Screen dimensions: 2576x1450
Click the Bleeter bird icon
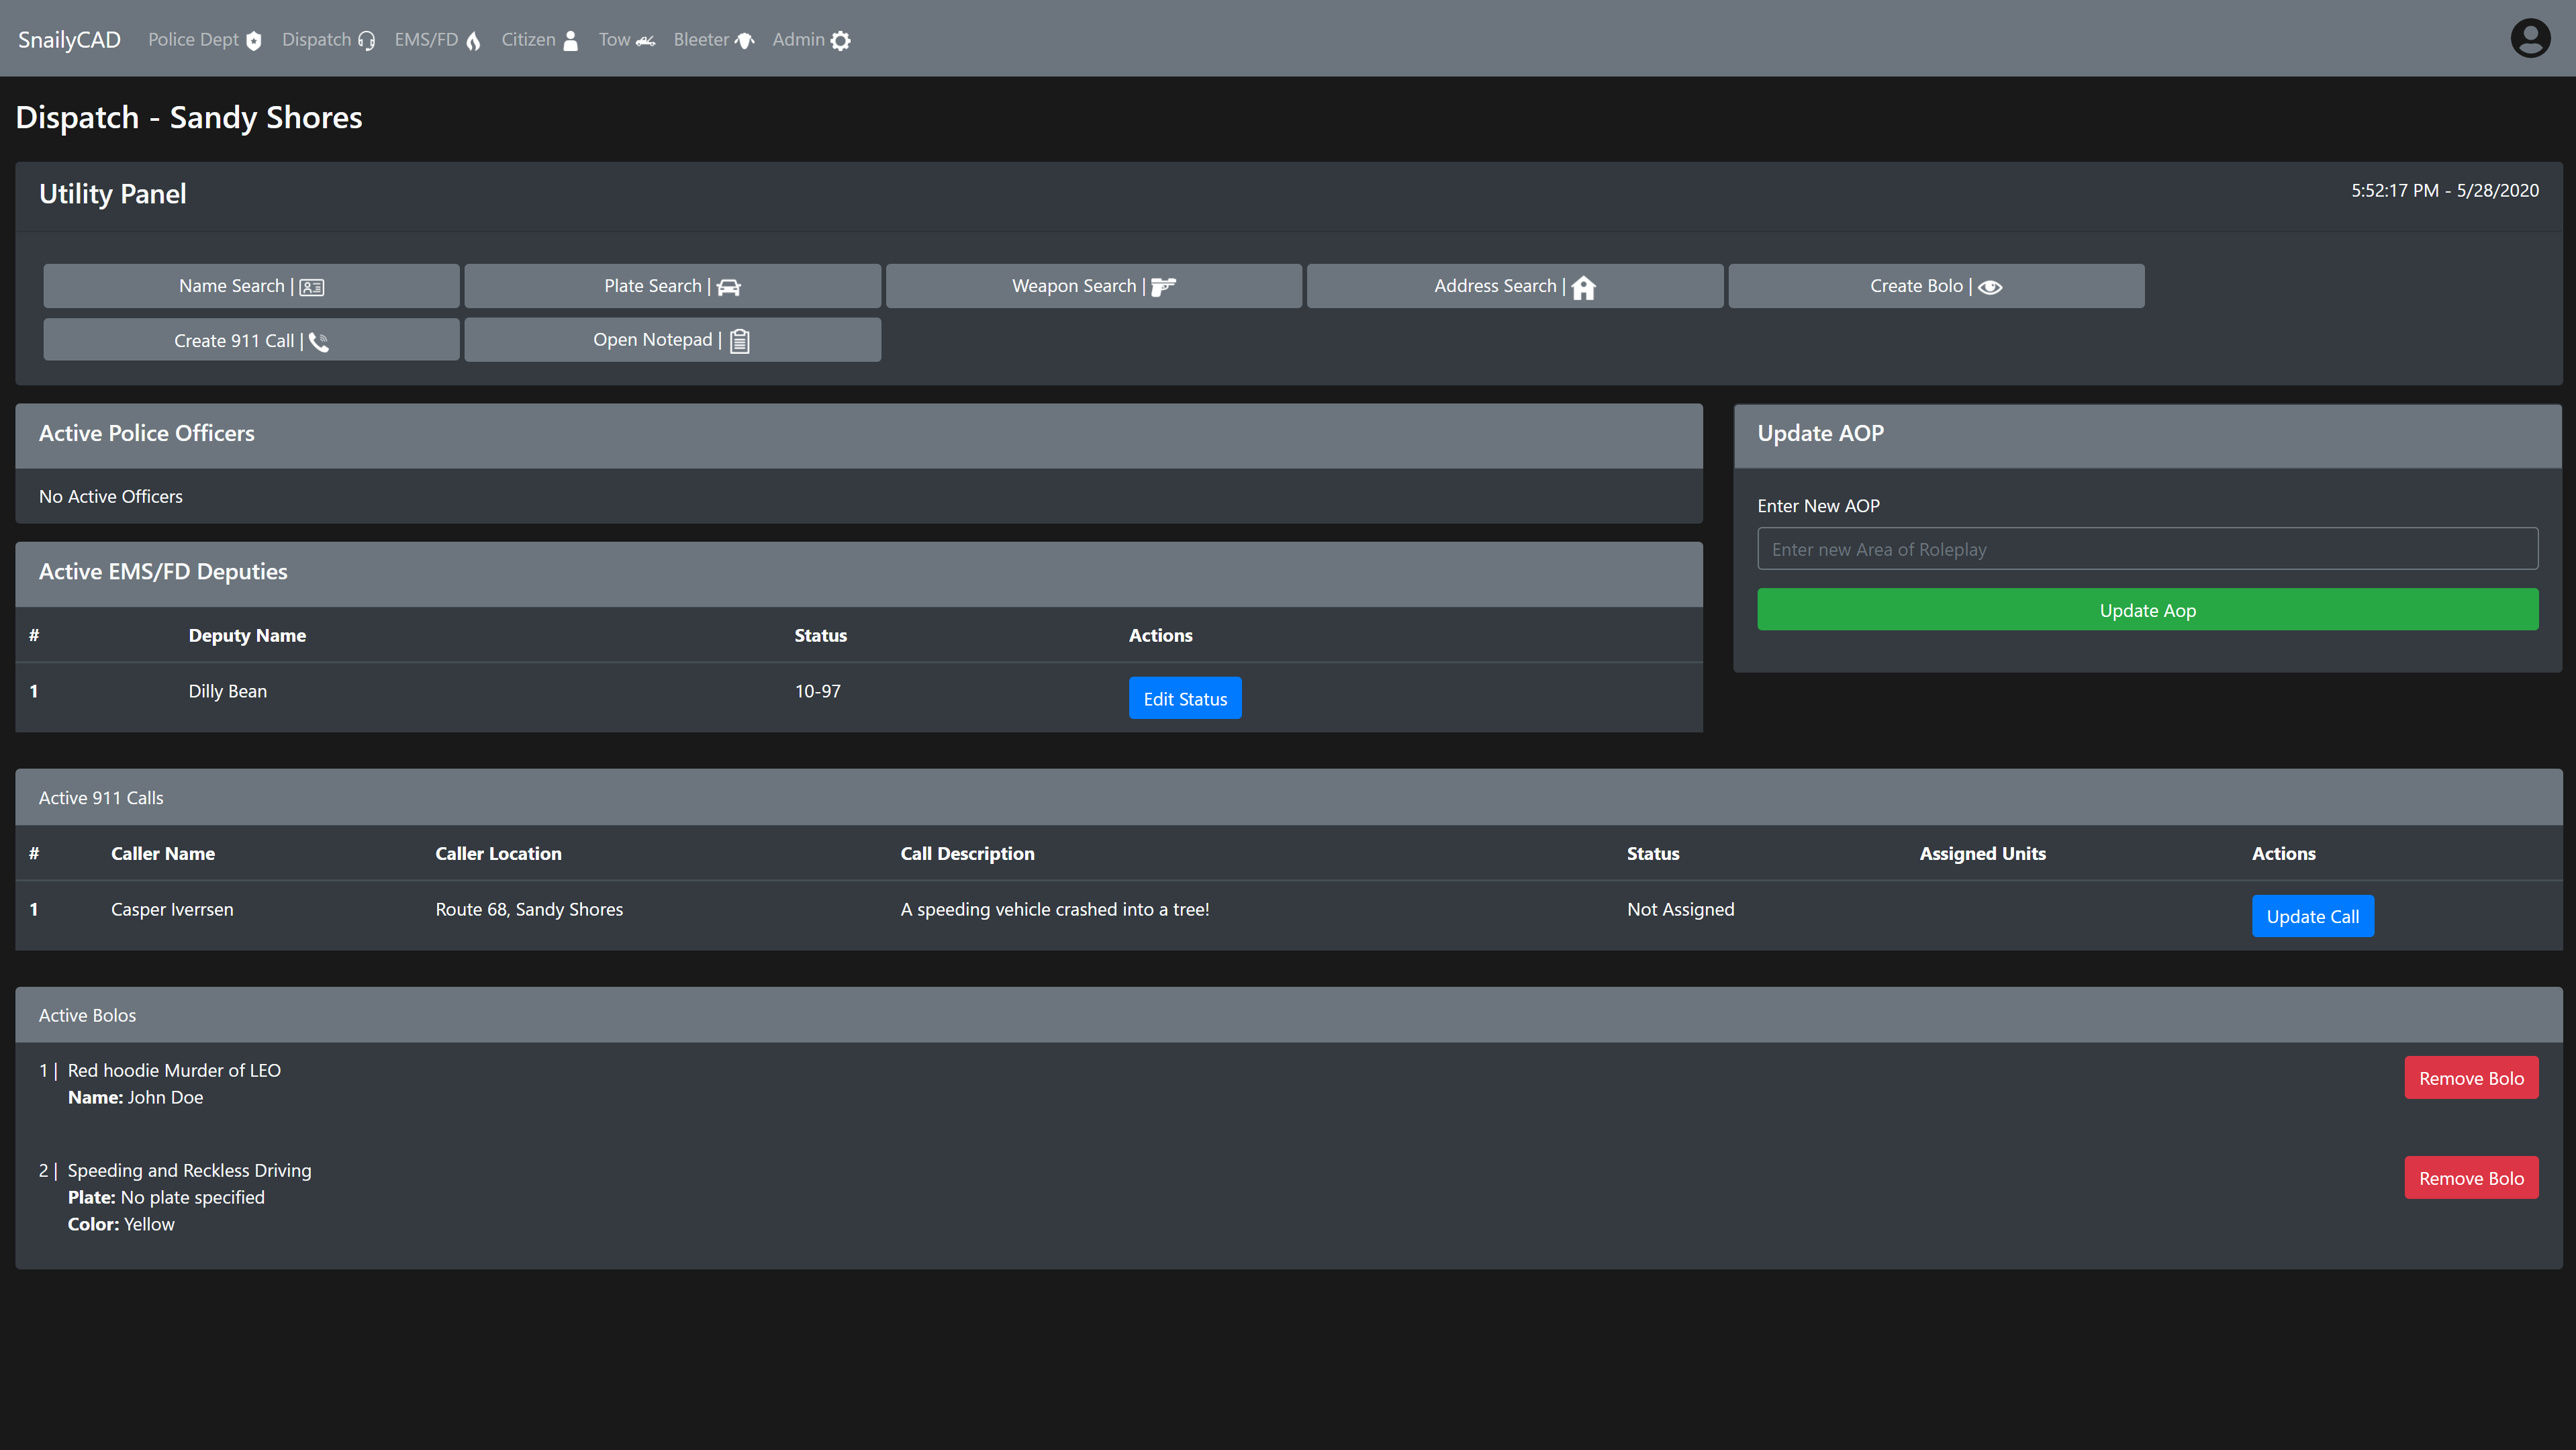coord(745,41)
